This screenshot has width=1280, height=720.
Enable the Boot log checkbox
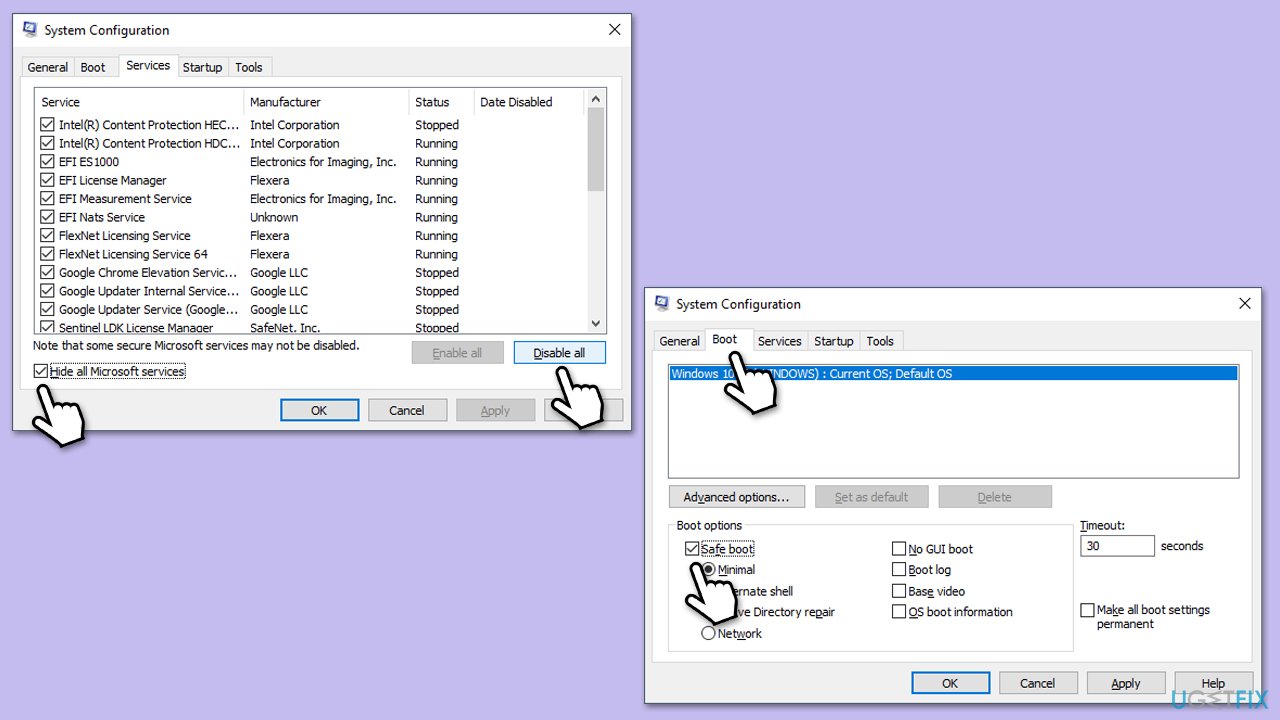tap(899, 570)
